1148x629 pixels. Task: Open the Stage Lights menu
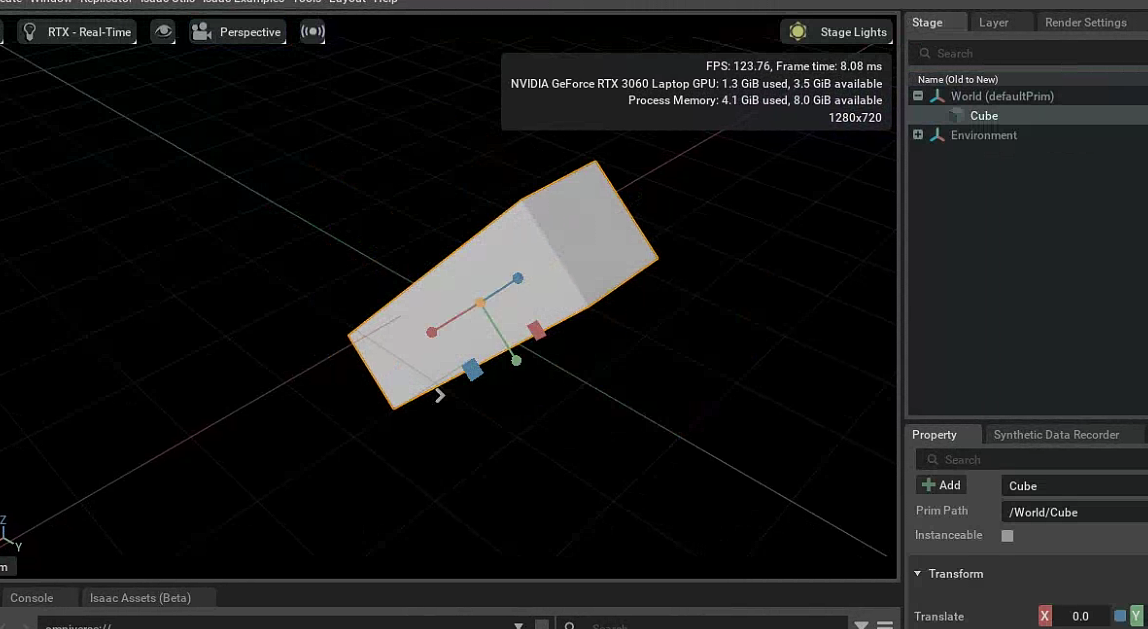837,31
